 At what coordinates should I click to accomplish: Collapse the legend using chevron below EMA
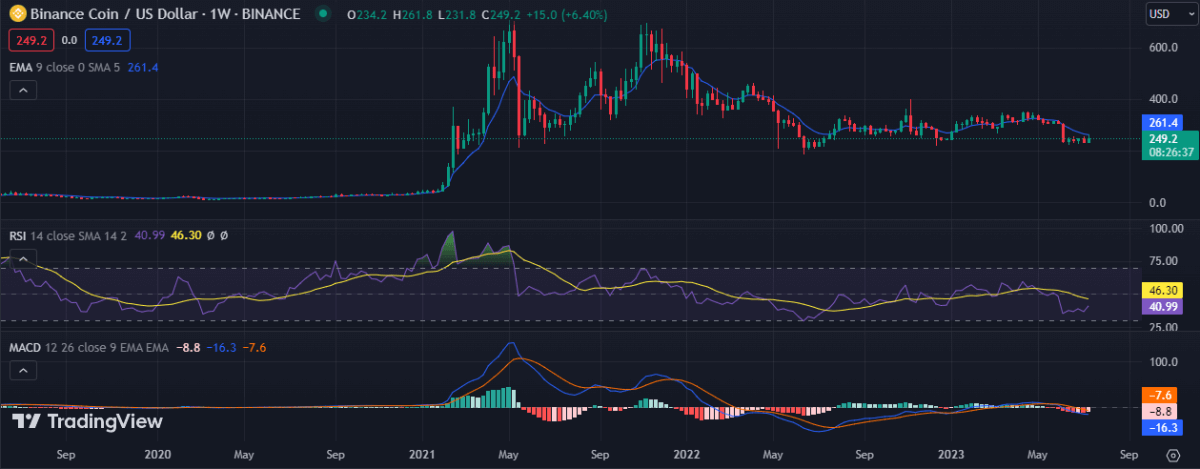[23, 90]
